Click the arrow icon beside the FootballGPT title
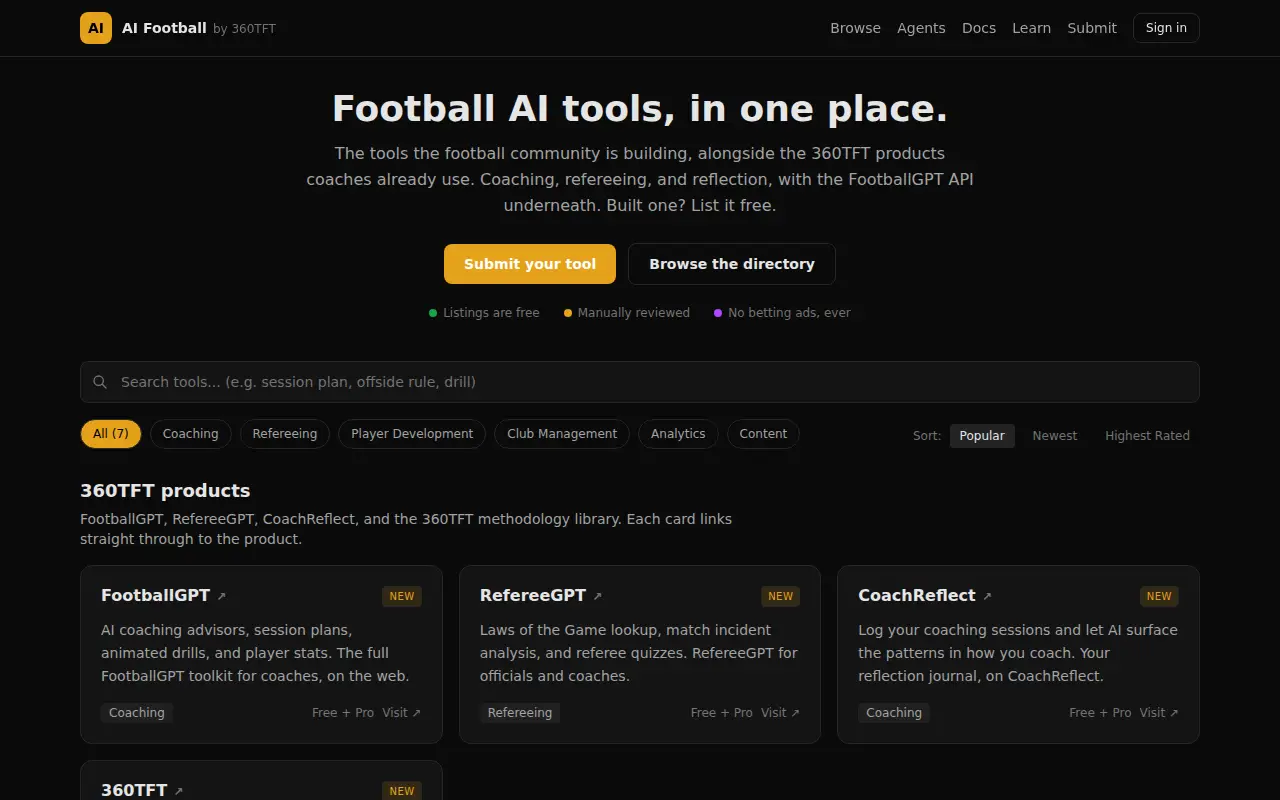The height and width of the screenshot is (800, 1280). [x=222, y=596]
